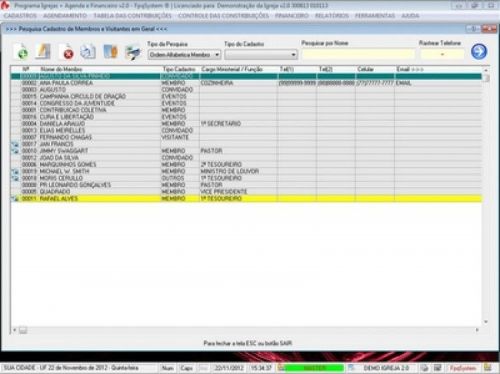
Task: Click the blue round arrow exit button
Action: [x=479, y=51]
